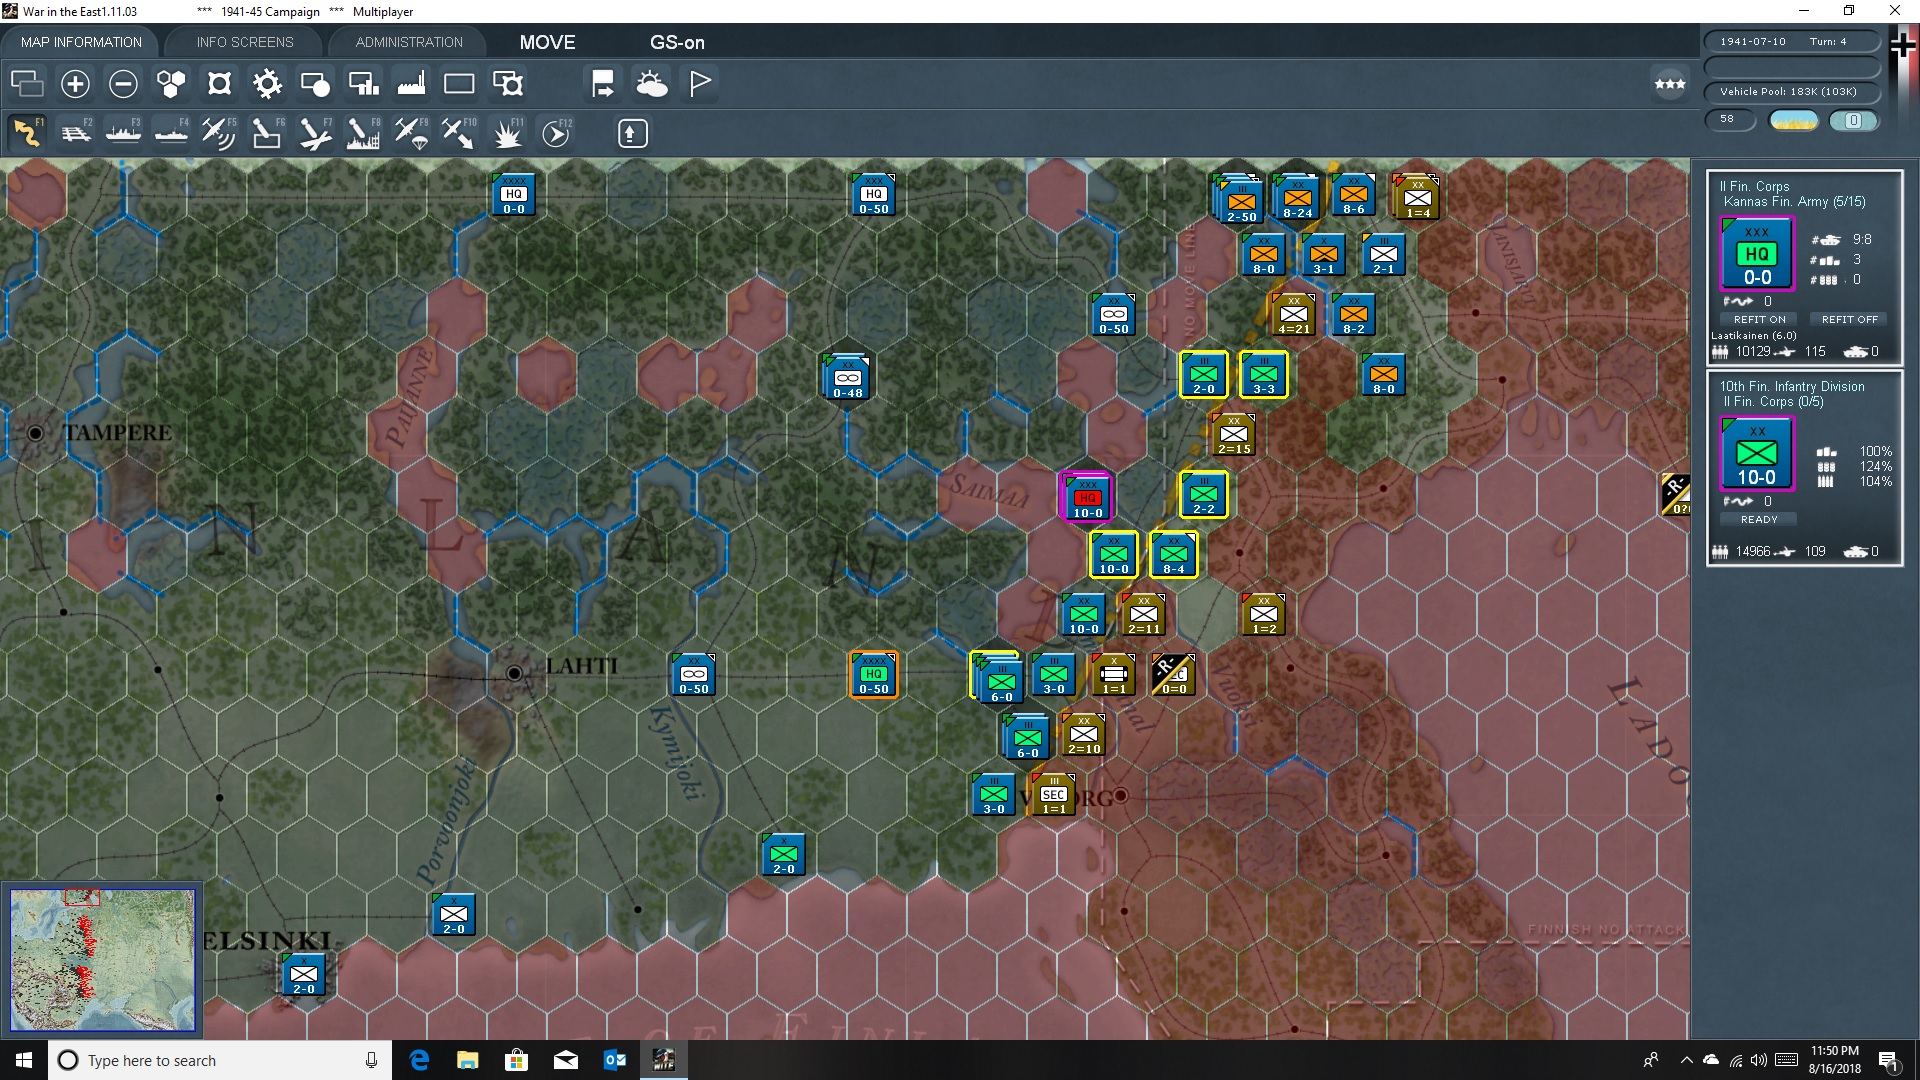Click the flag with arrow icon

tap(603, 83)
